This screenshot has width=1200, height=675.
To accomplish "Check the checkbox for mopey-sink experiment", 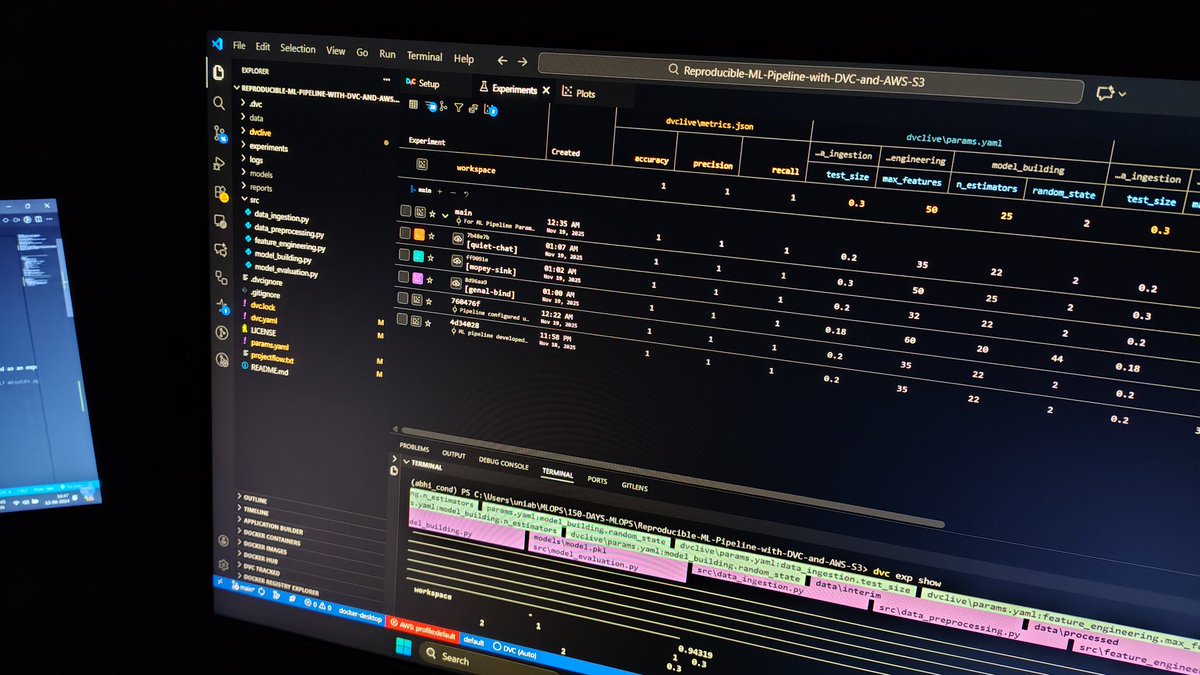I will point(404,254).
